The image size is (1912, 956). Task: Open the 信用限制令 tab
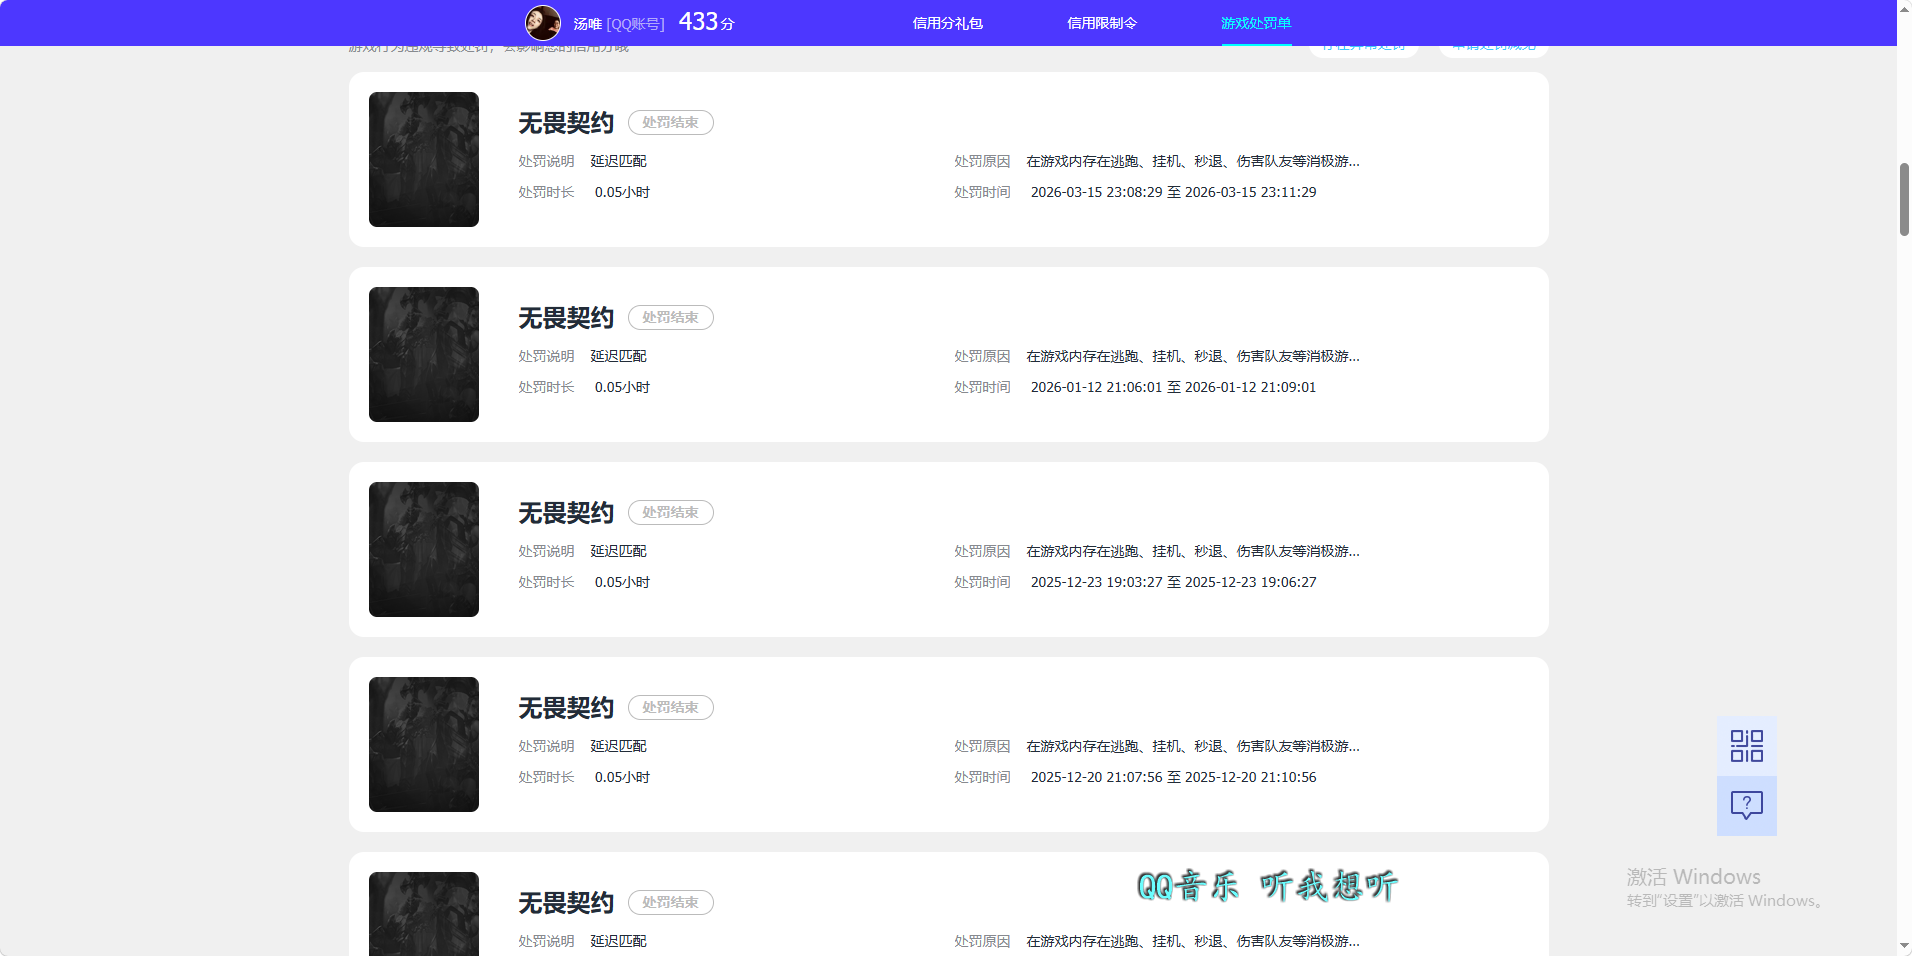click(1101, 22)
